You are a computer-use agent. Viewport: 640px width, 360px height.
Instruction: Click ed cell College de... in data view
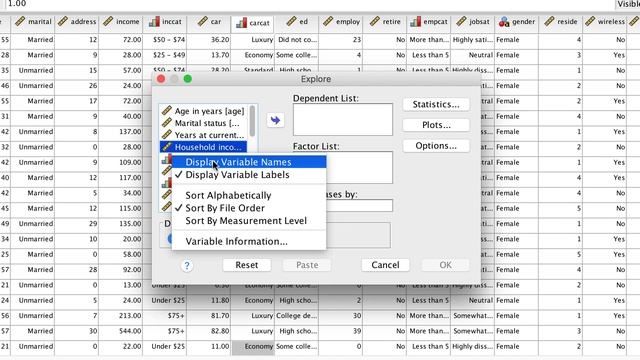(297, 316)
